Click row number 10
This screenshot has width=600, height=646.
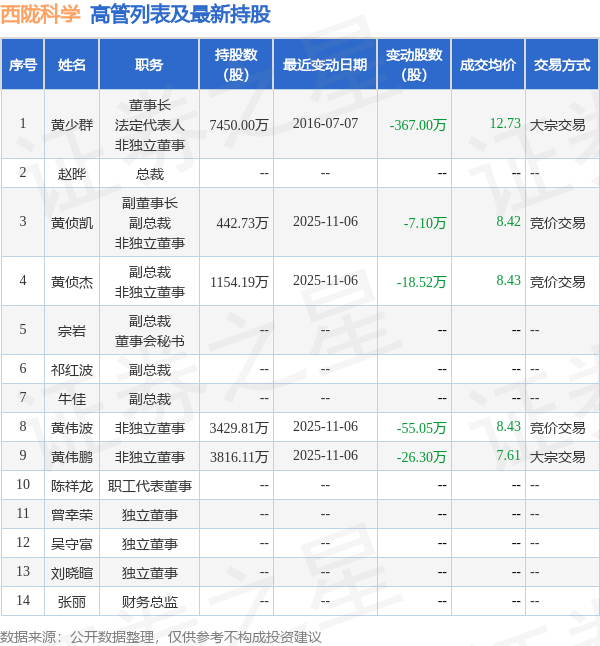(x=23, y=484)
